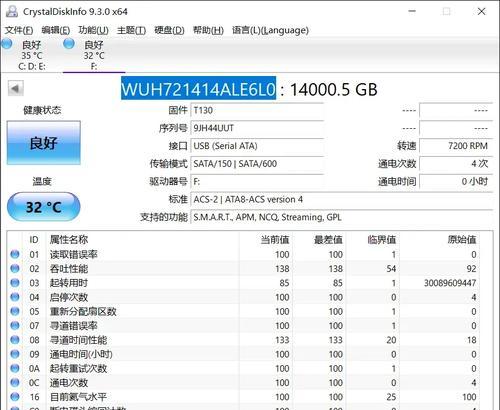Click status orb for attribute 02 吞吐性能
500x410 pixels.
click(x=15, y=268)
